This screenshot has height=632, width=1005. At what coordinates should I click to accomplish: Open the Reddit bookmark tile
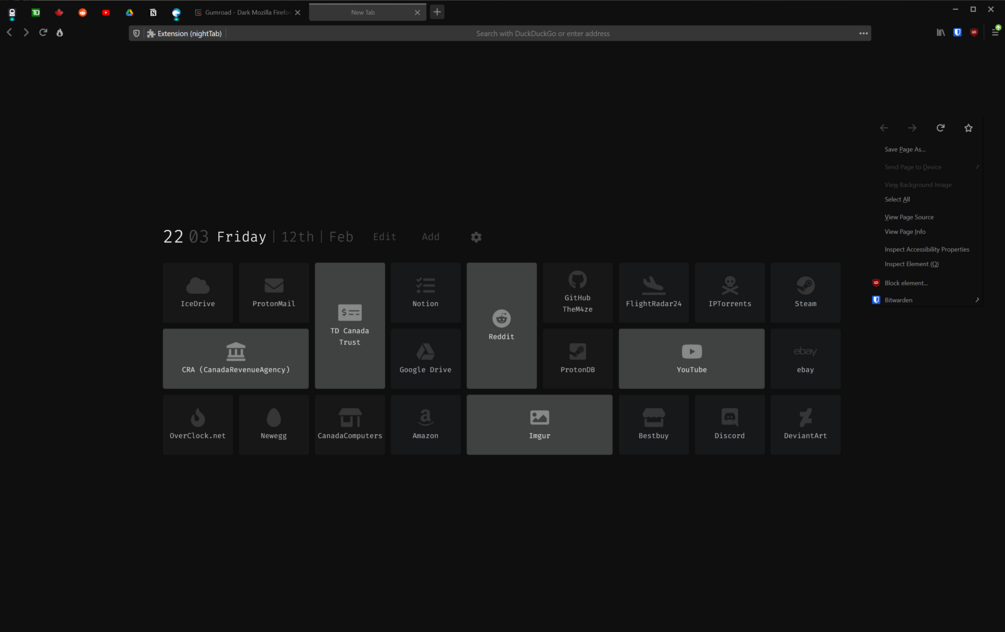click(501, 326)
